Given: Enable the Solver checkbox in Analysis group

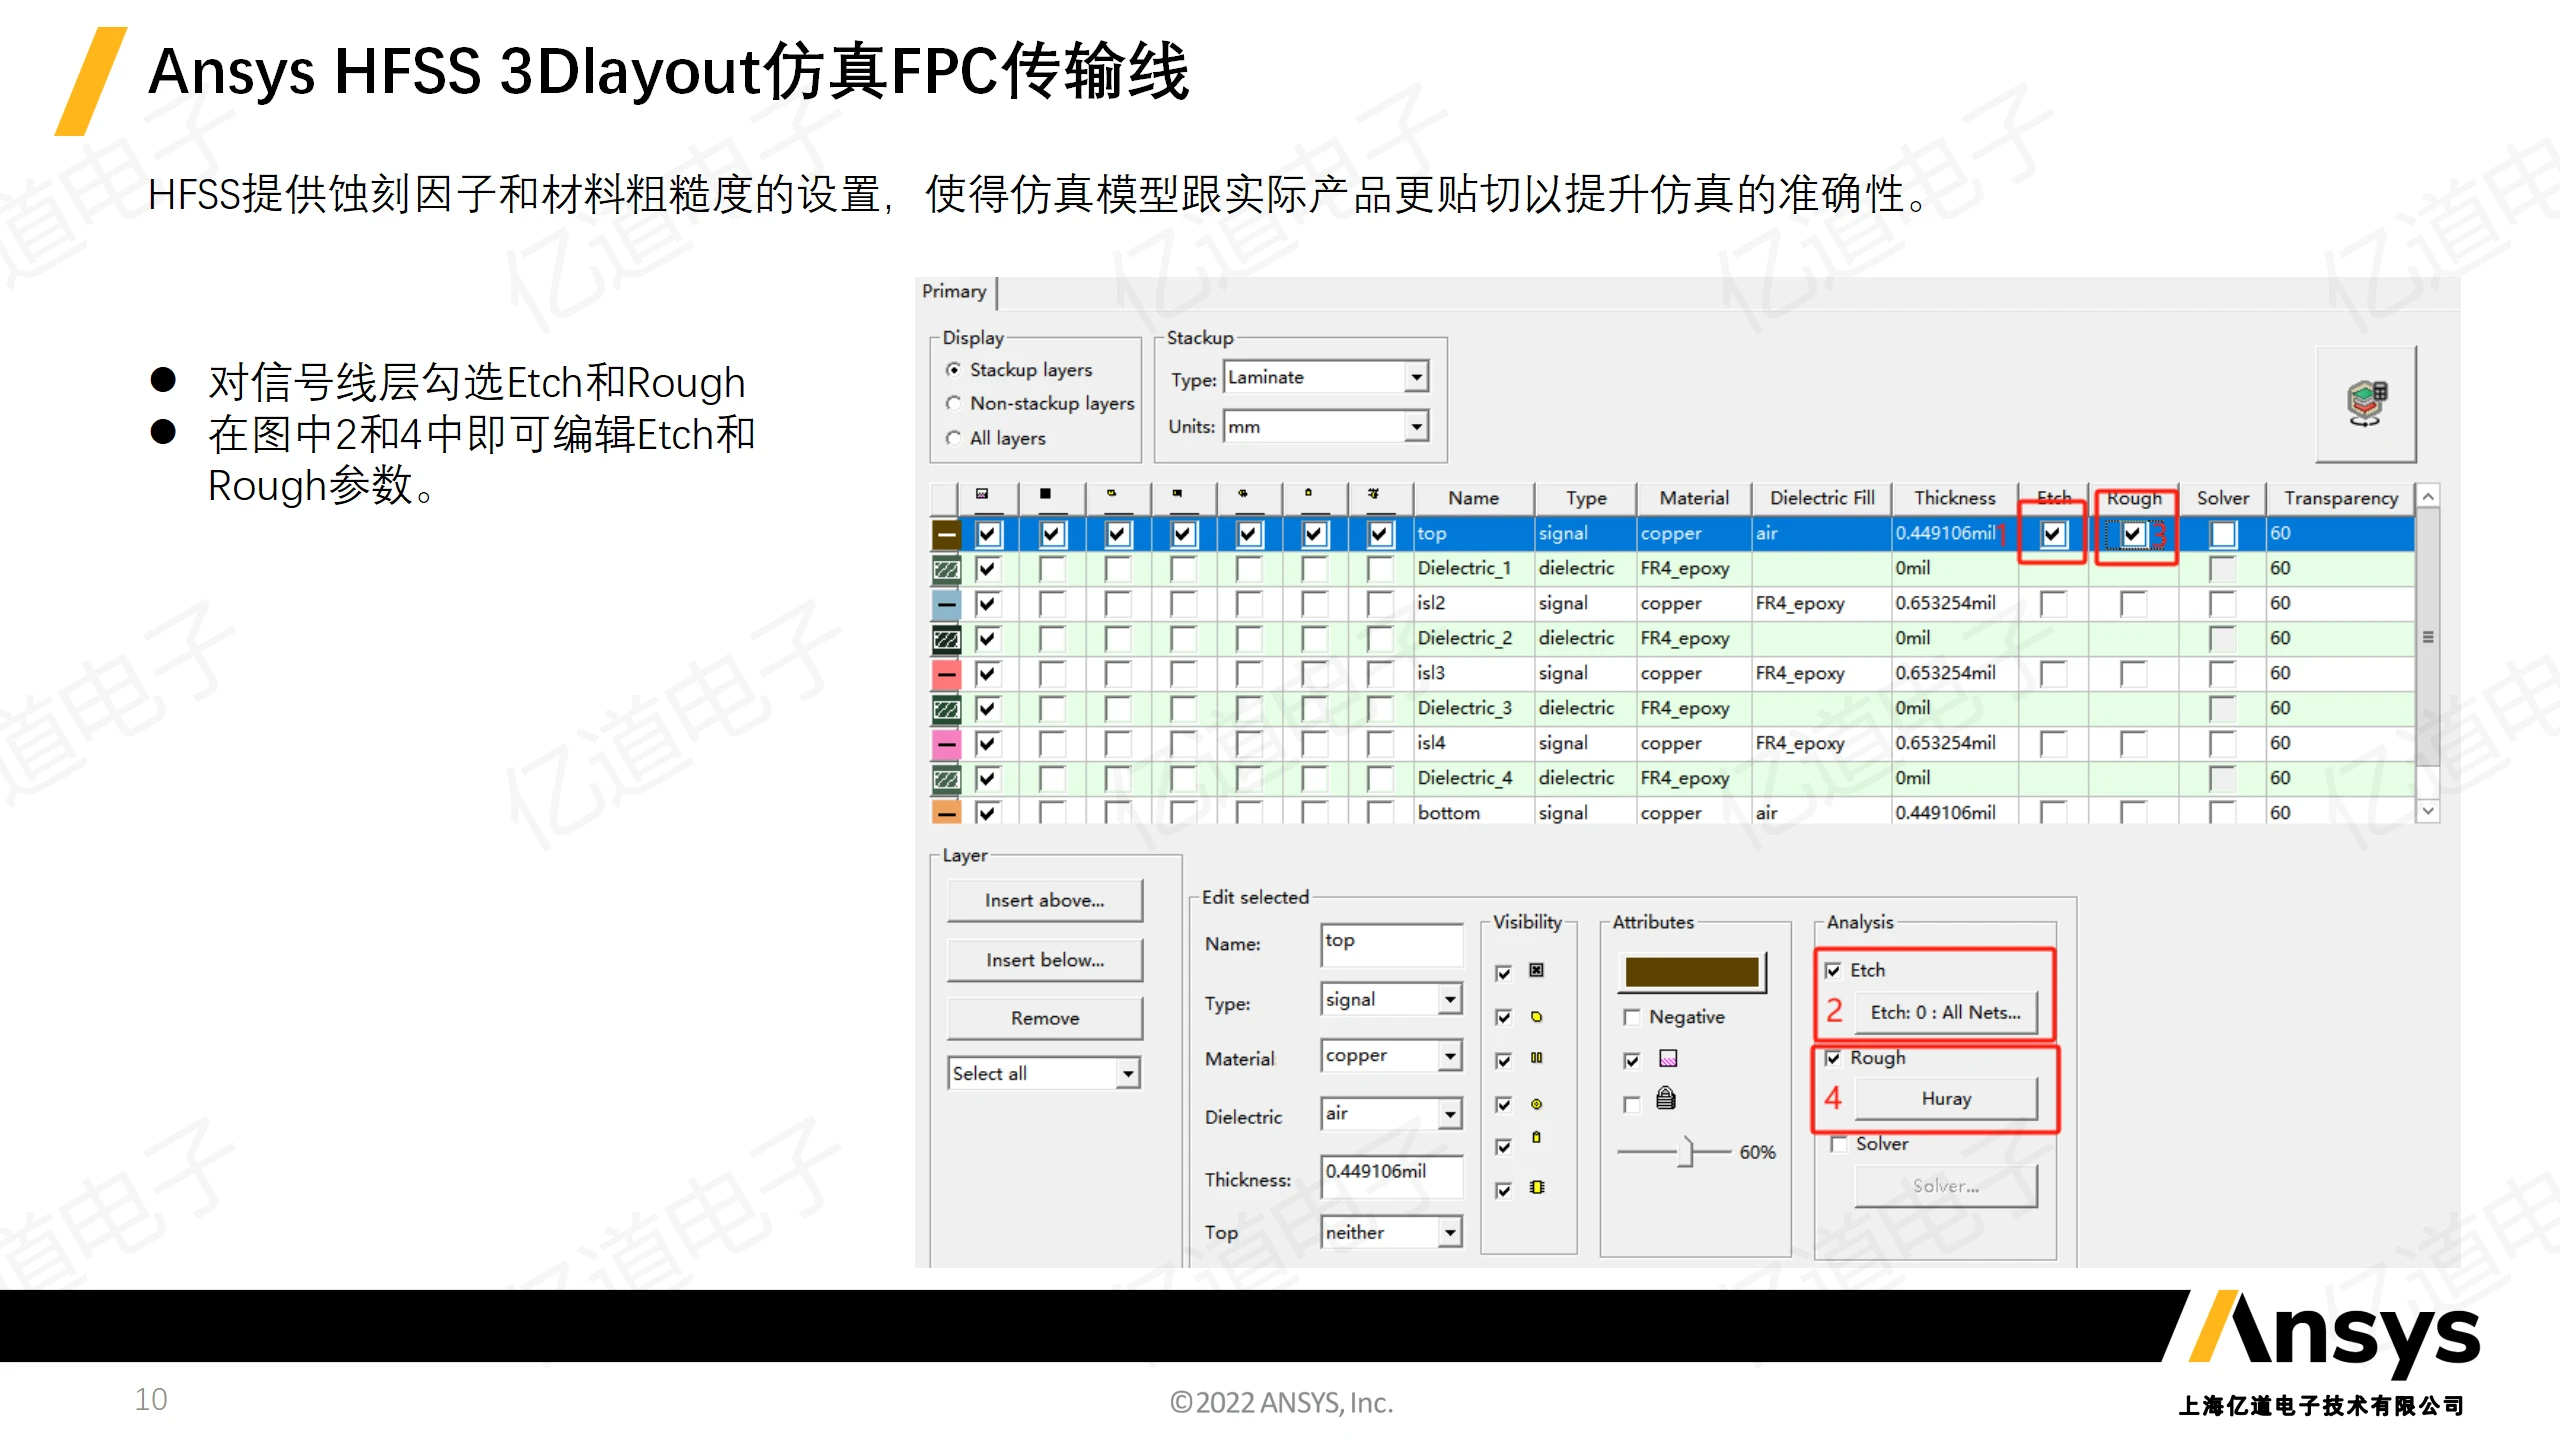Looking at the screenshot, I should point(1838,1144).
